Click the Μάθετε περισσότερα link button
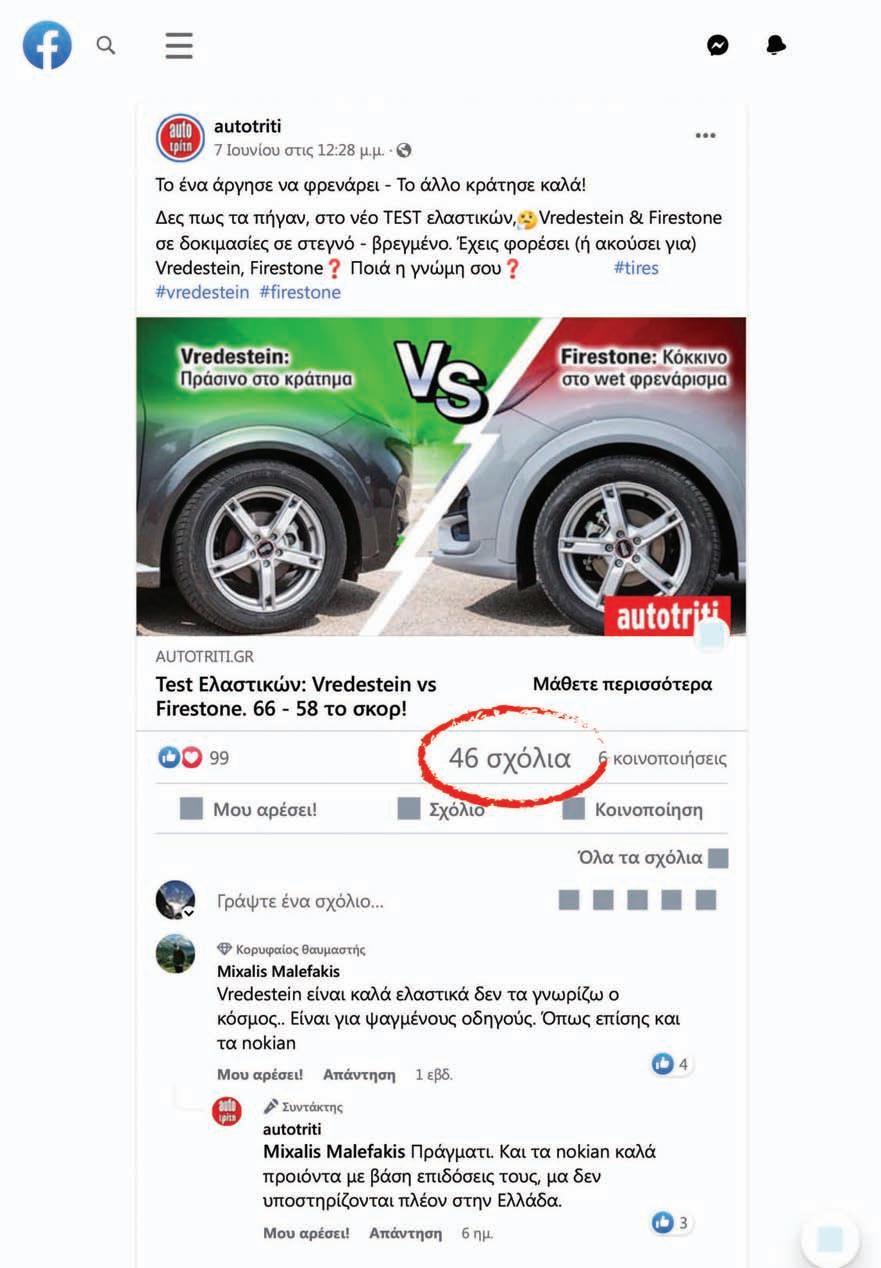The image size is (881, 1268). coord(622,685)
